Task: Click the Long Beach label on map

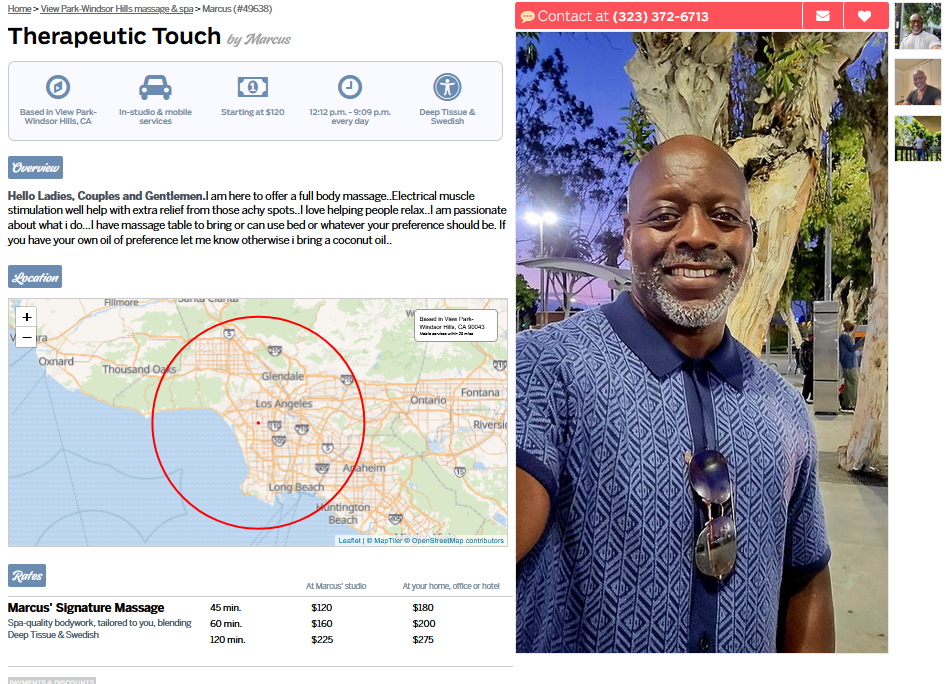Action: tap(297, 487)
